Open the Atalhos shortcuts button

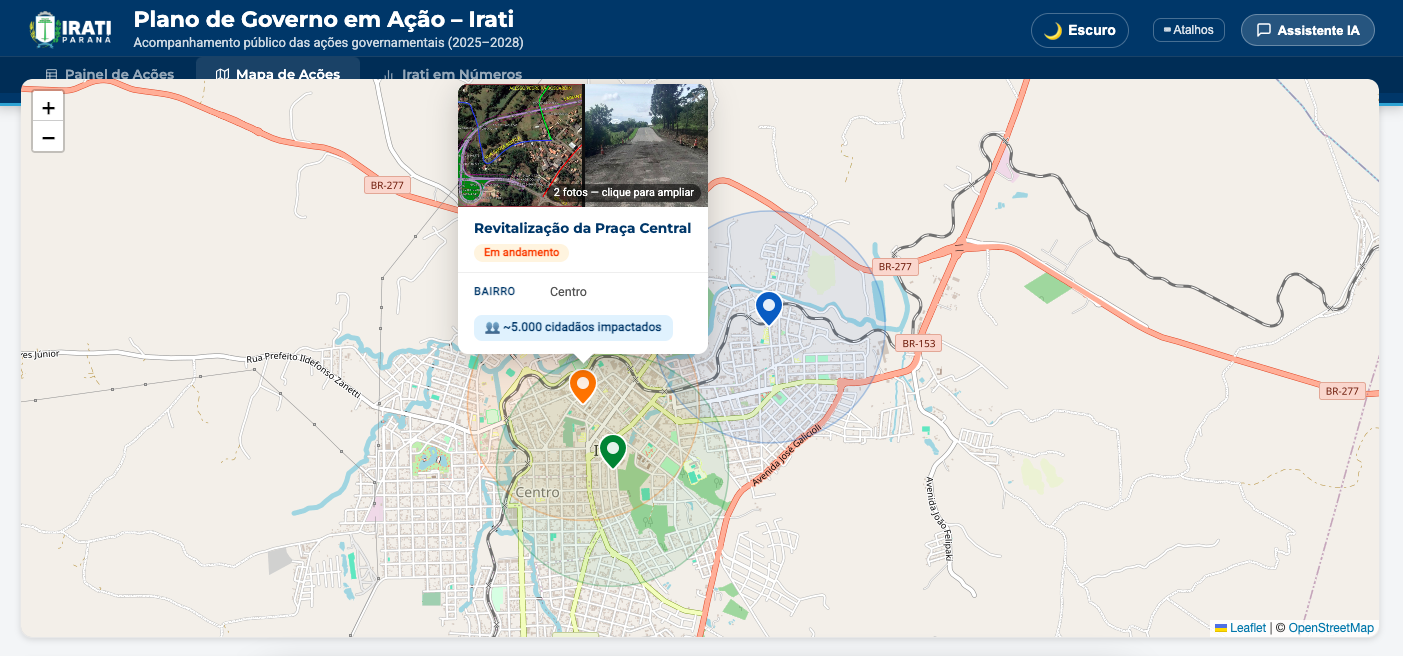point(1188,30)
